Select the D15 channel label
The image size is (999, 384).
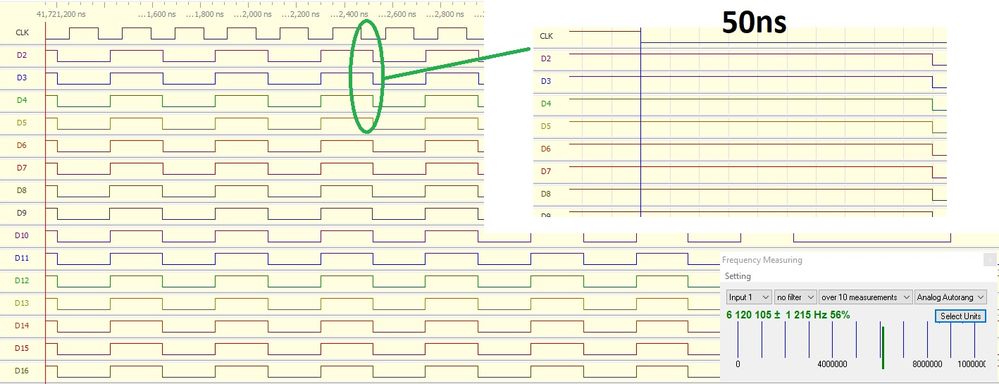point(22,348)
